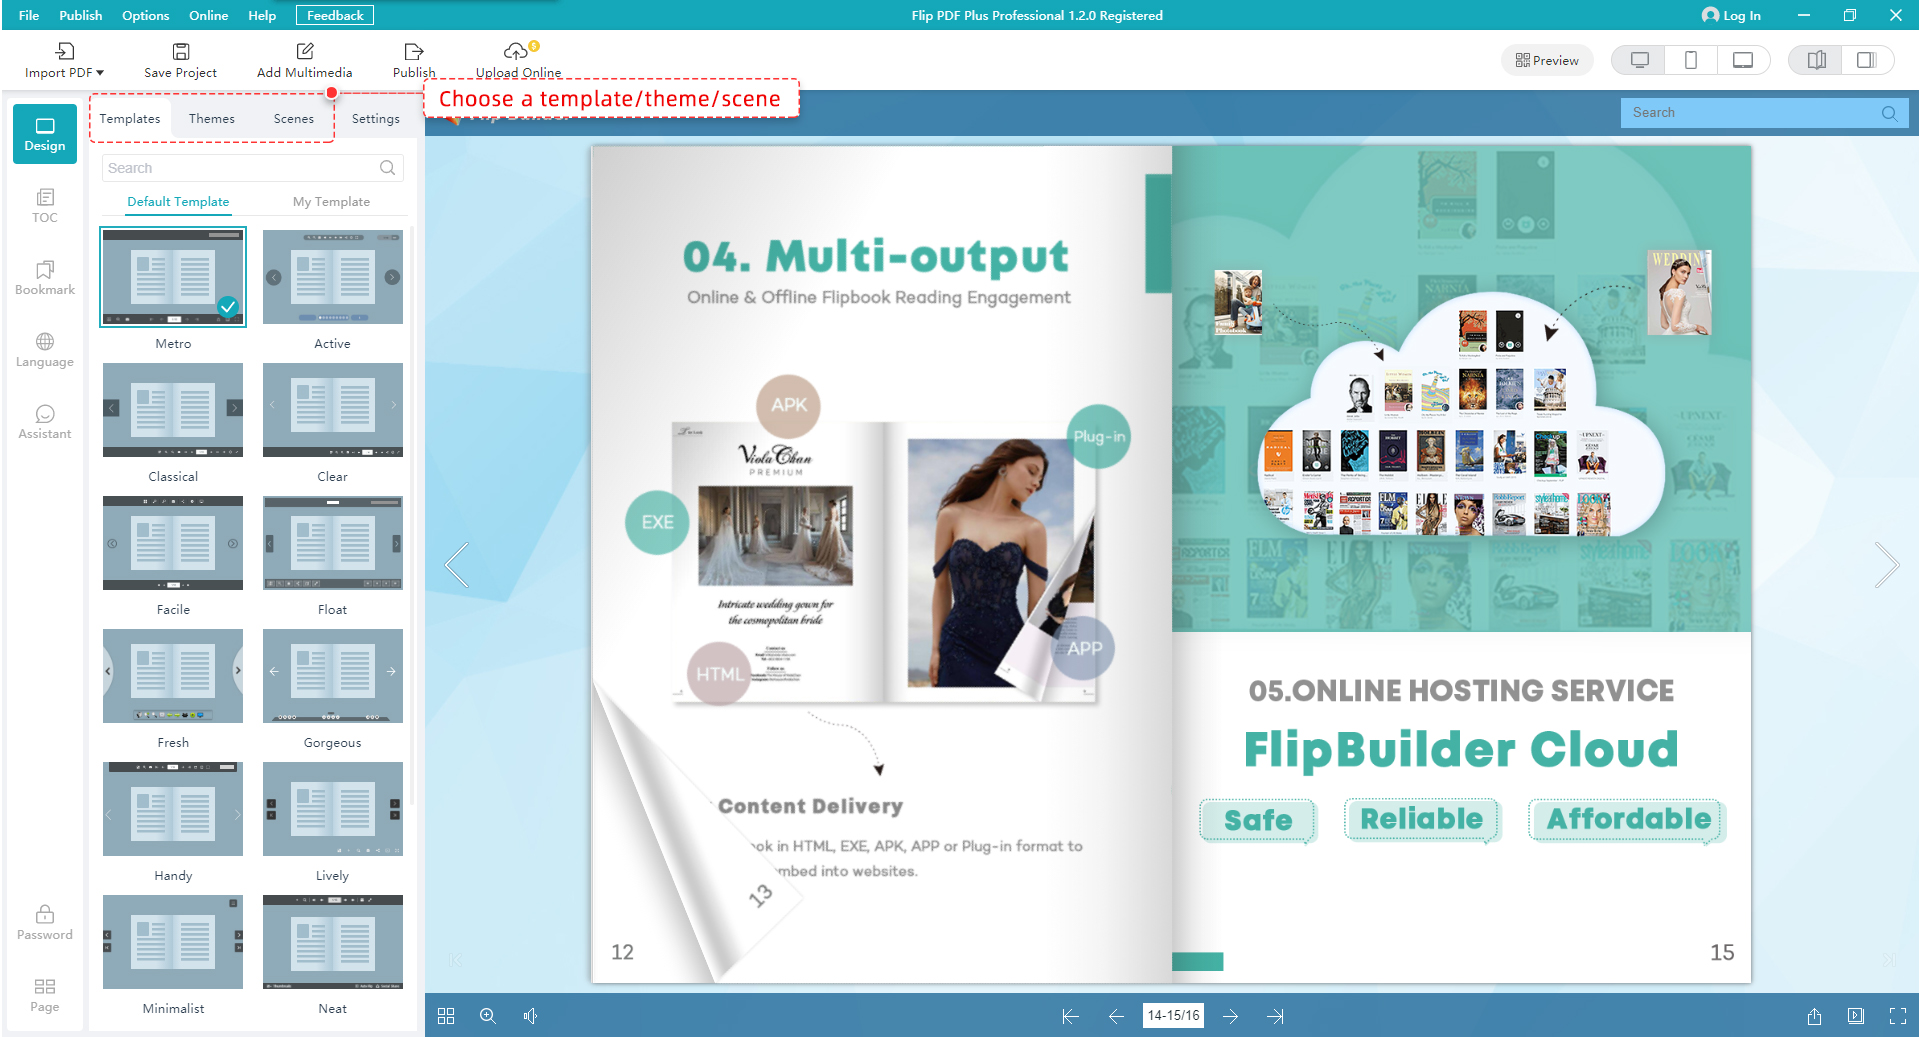Switch to single page view
Image resolution: width=1920 pixels, height=1037 pixels.
[1866, 60]
